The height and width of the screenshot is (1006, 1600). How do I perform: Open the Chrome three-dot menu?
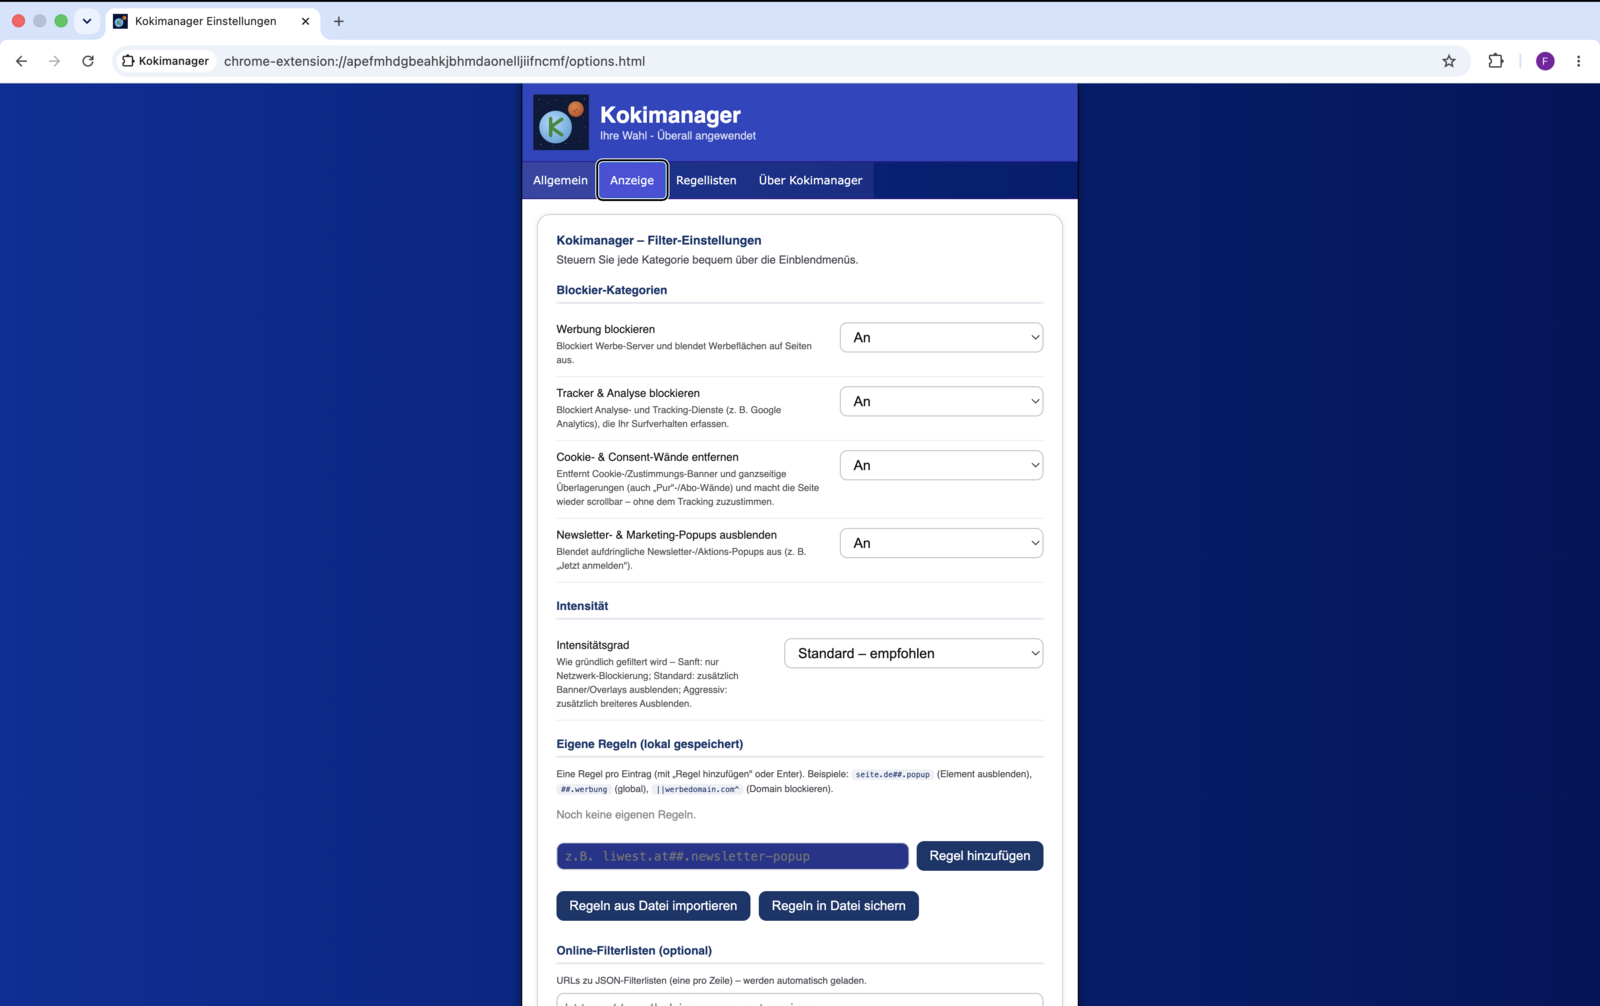pos(1579,61)
